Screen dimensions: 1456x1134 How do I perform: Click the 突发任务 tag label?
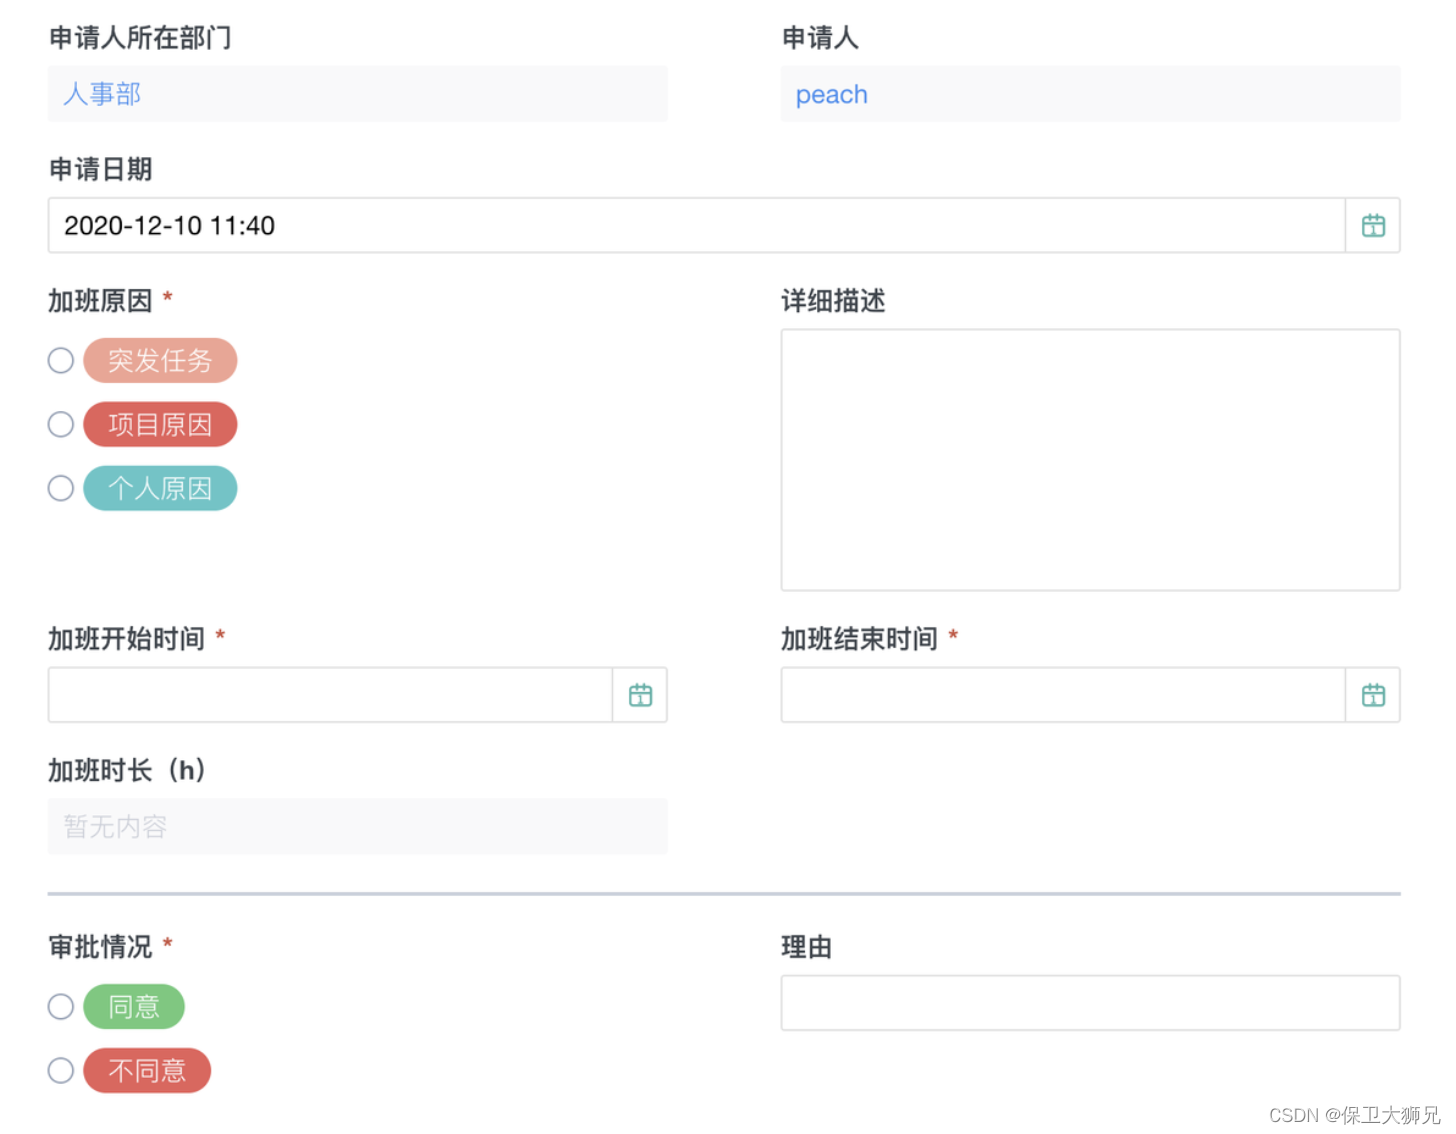160,360
